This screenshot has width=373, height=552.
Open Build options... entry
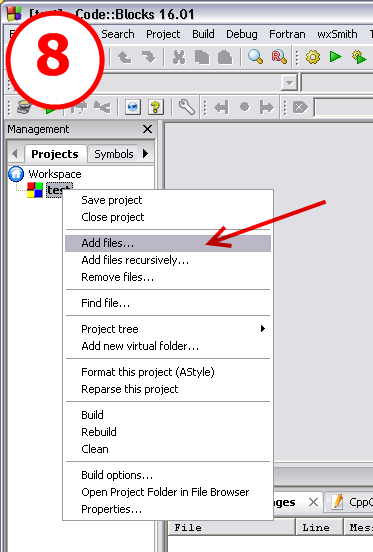click(x=168, y=475)
